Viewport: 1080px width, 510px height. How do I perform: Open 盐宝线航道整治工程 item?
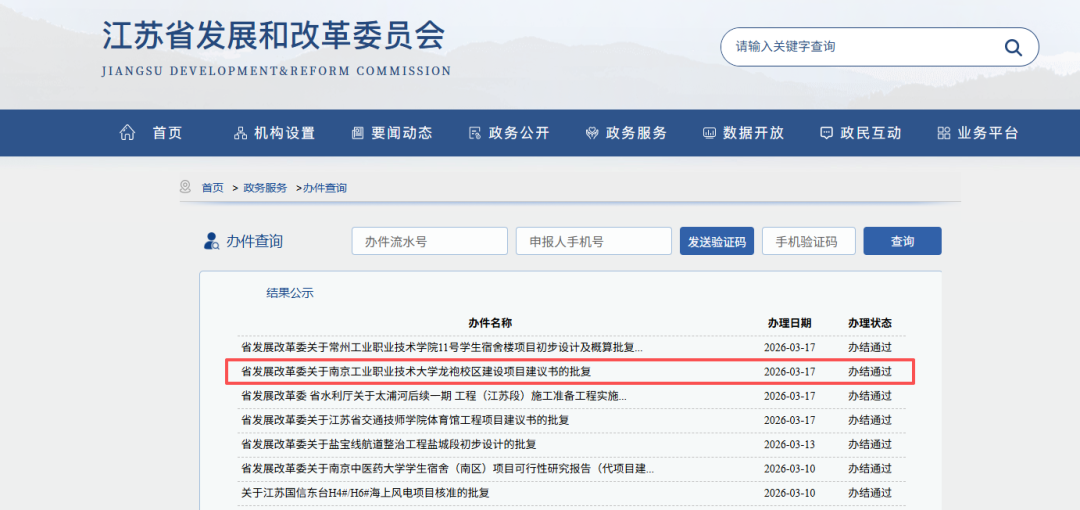click(x=388, y=444)
